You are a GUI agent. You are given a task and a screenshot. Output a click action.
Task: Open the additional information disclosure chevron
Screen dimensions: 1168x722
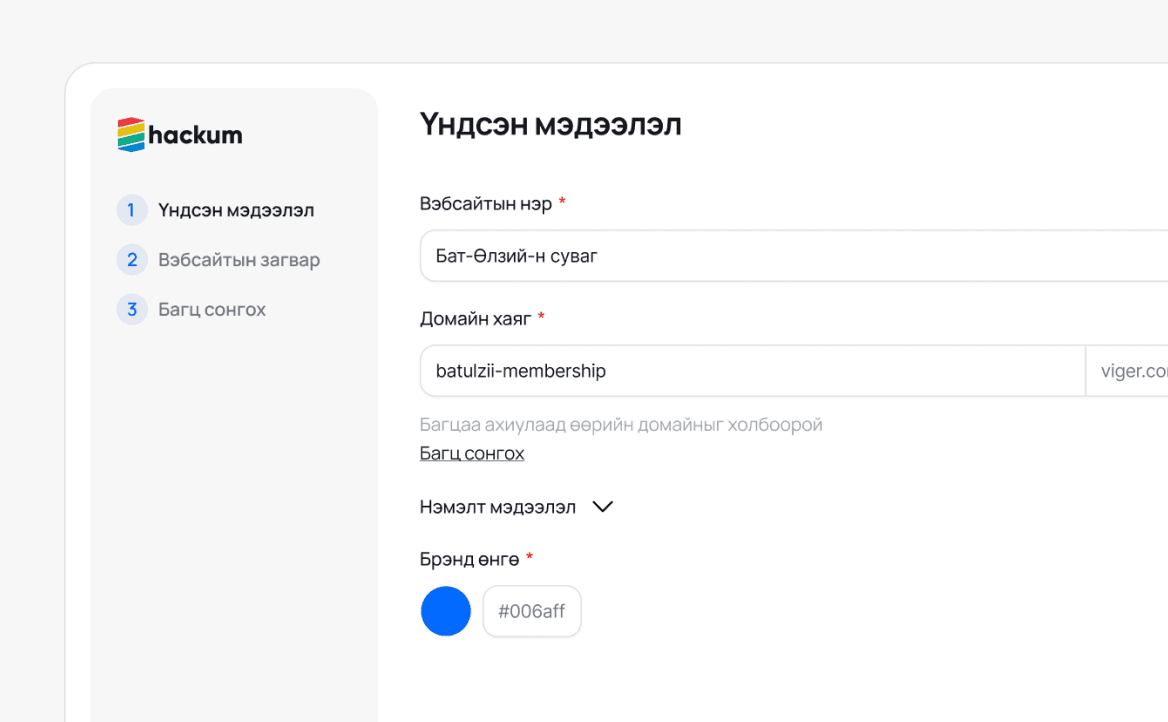[x=602, y=507]
